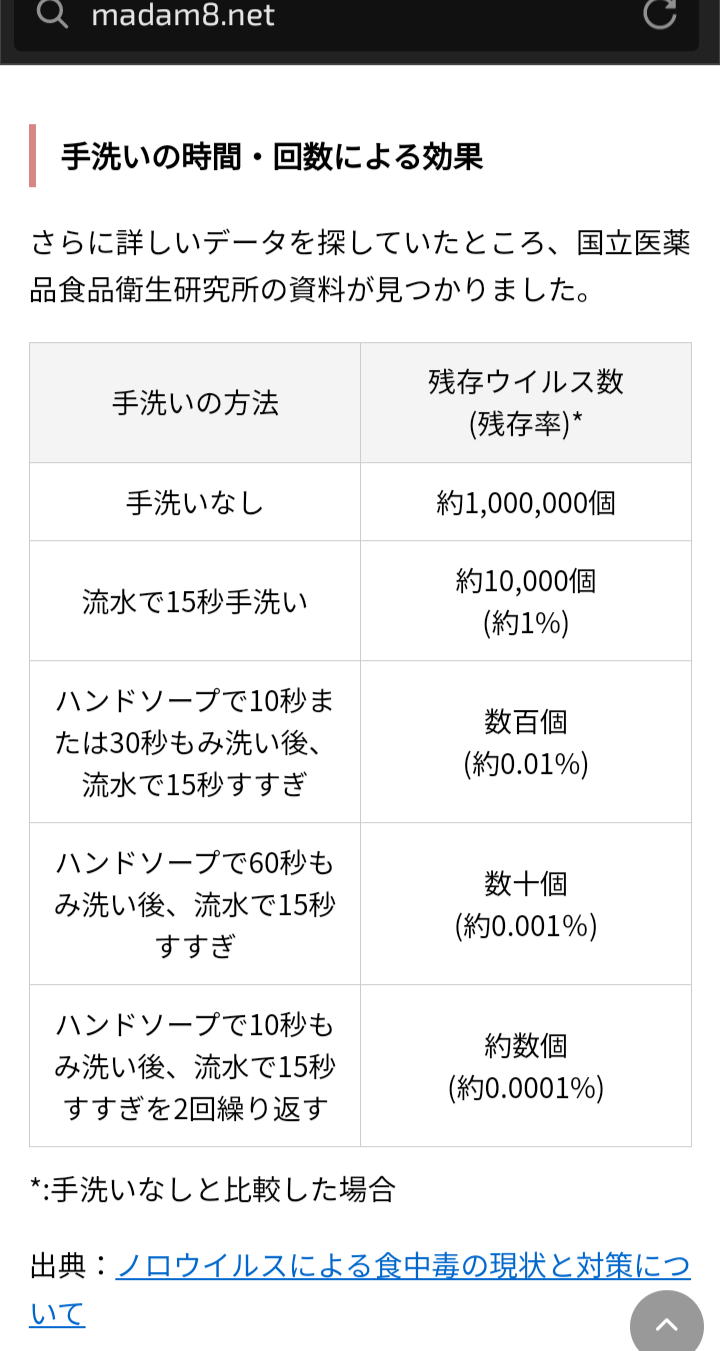Image resolution: width=720 pixels, height=1351 pixels.
Task: Tap heading 手洗いの時間・回数による効果
Action: (272, 157)
